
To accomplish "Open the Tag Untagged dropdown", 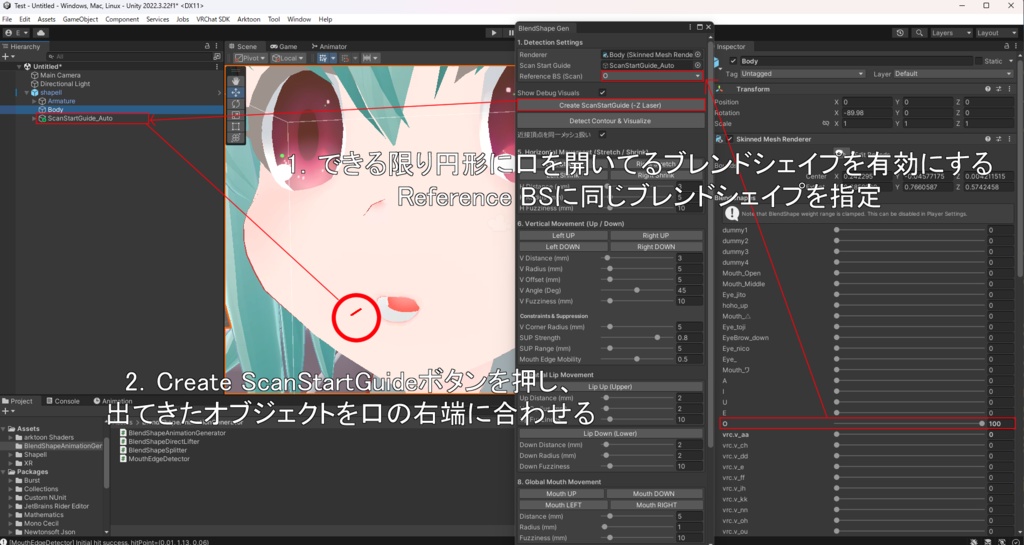I will pos(803,74).
